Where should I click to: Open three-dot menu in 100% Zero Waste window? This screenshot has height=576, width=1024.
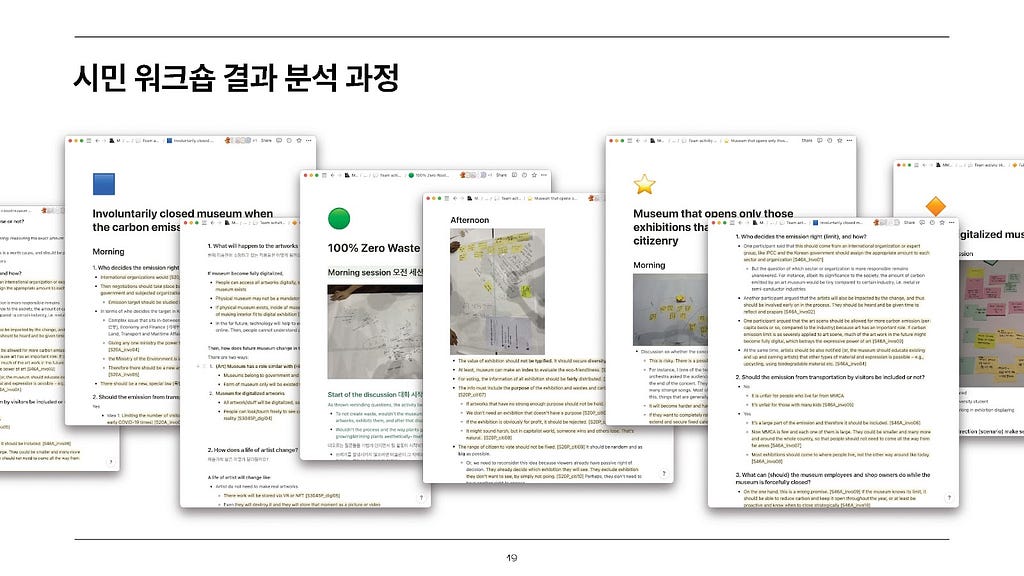coord(543,175)
